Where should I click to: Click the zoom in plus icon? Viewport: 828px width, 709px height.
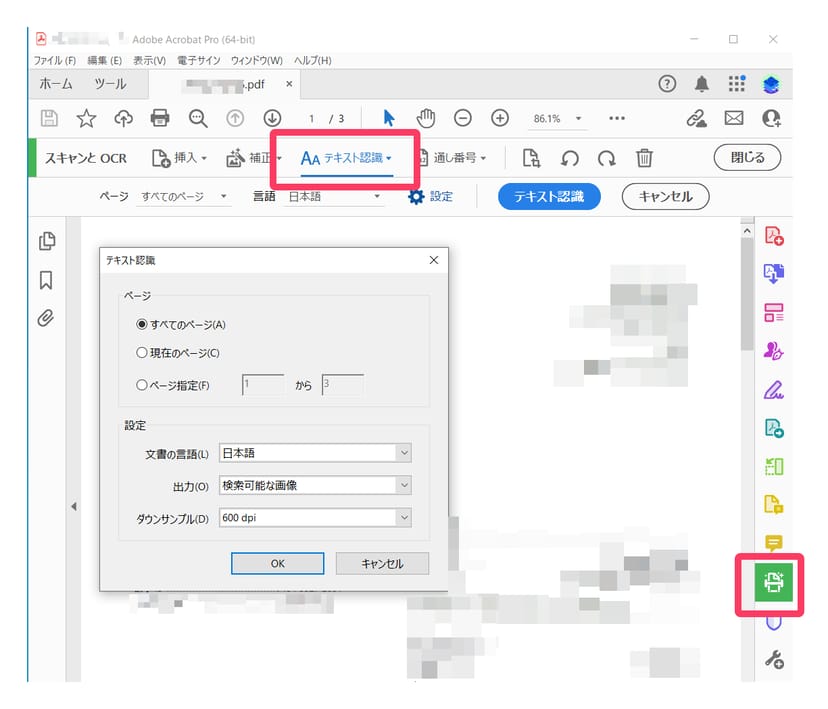click(x=500, y=118)
